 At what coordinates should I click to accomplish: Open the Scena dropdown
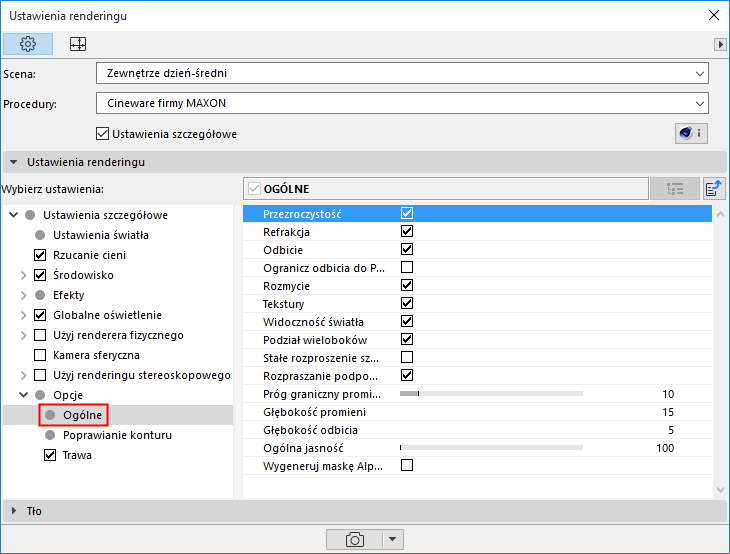point(402,74)
